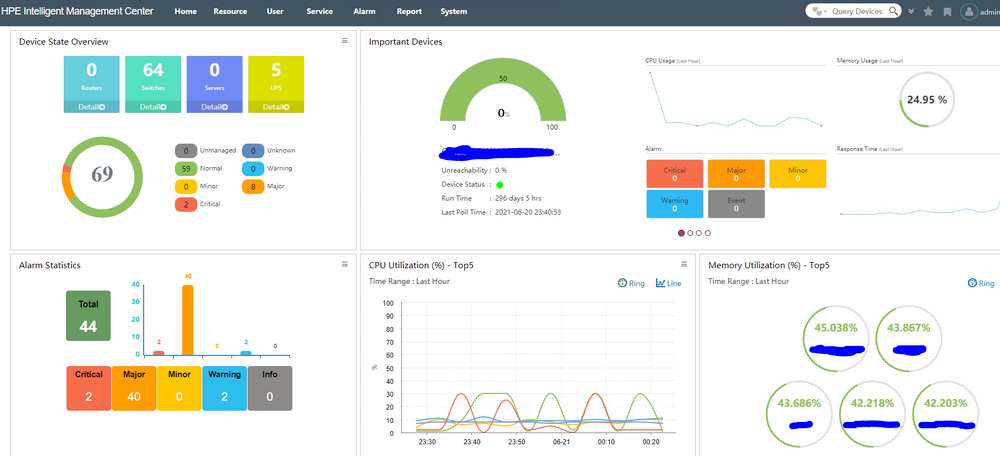
Task: Click the bookmark icon in header
Action: pyautogui.click(x=948, y=11)
